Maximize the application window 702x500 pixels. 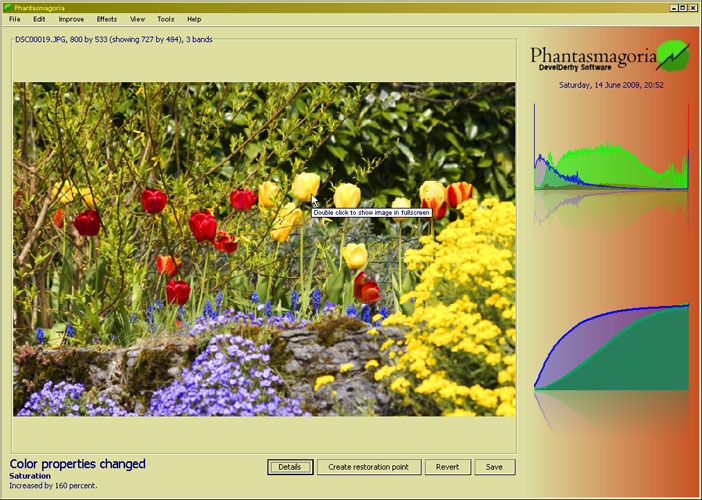[x=679, y=6]
